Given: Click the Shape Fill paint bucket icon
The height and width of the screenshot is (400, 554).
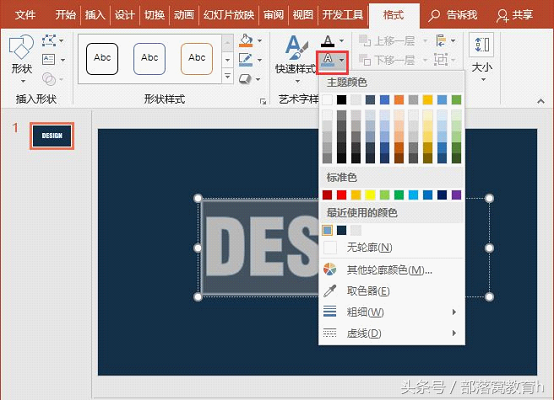Looking at the screenshot, I should coord(246,40).
